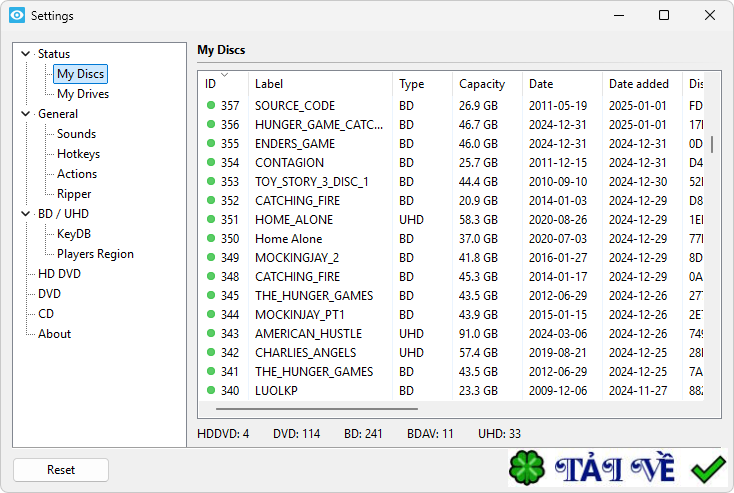Select the 'Home Alone' BD disc label

click(x=288, y=239)
